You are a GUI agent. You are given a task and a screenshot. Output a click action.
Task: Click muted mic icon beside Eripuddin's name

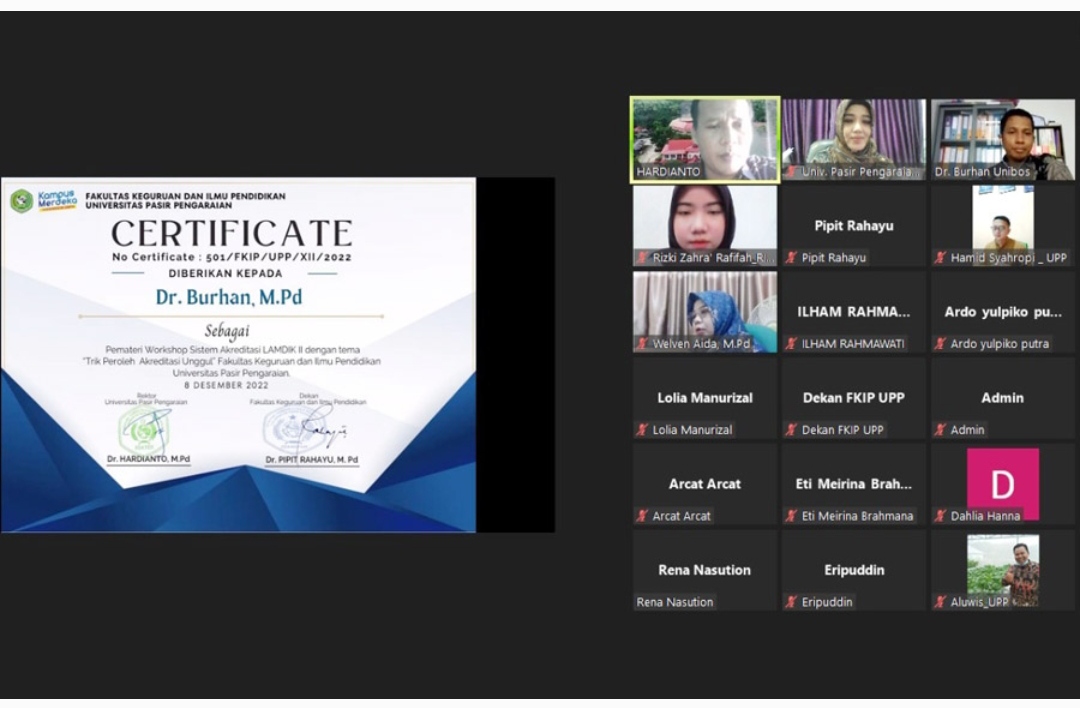point(791,602)
